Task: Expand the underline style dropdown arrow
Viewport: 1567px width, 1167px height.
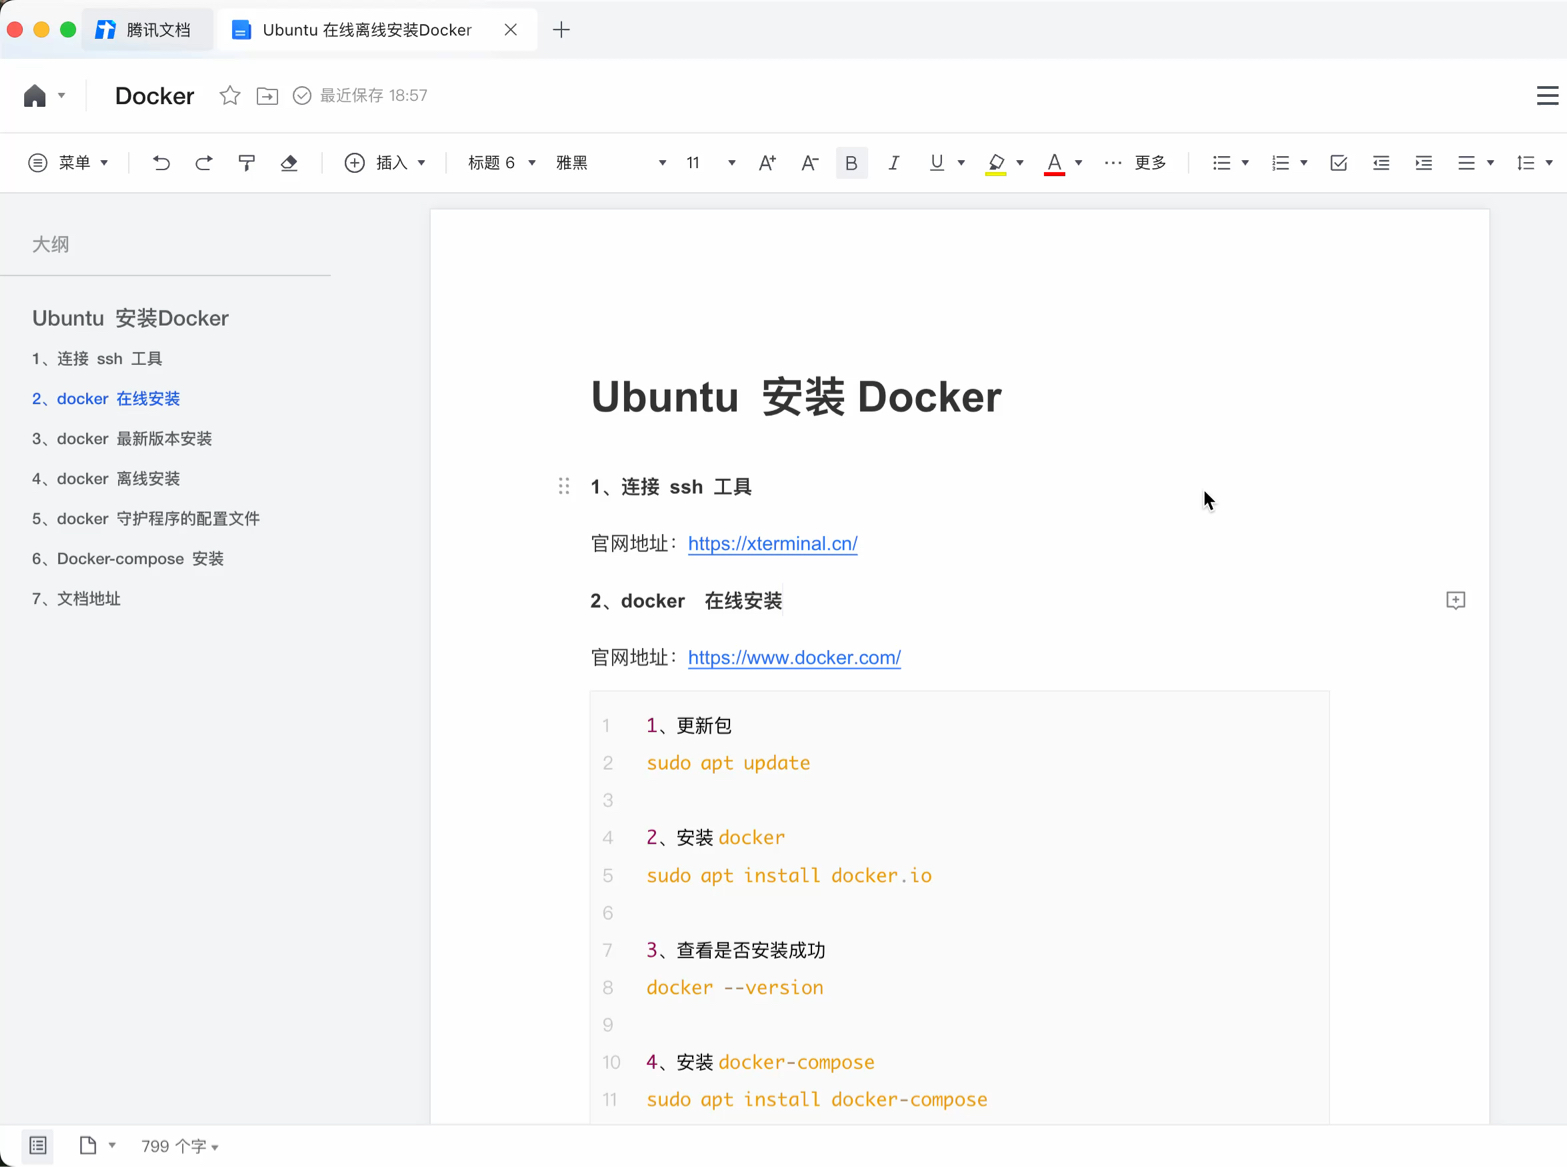Action: 961,163
